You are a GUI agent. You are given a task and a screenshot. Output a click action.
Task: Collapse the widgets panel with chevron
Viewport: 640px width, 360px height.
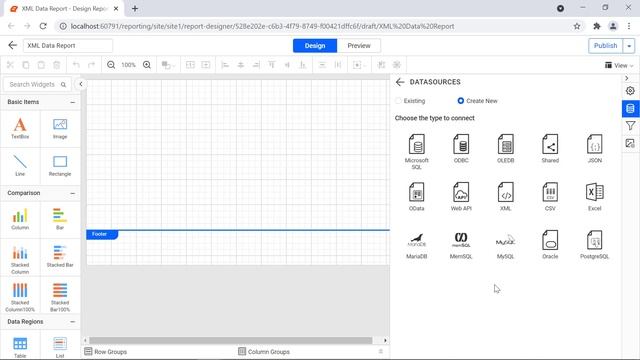pyautogui.click(x=81, y=84)
